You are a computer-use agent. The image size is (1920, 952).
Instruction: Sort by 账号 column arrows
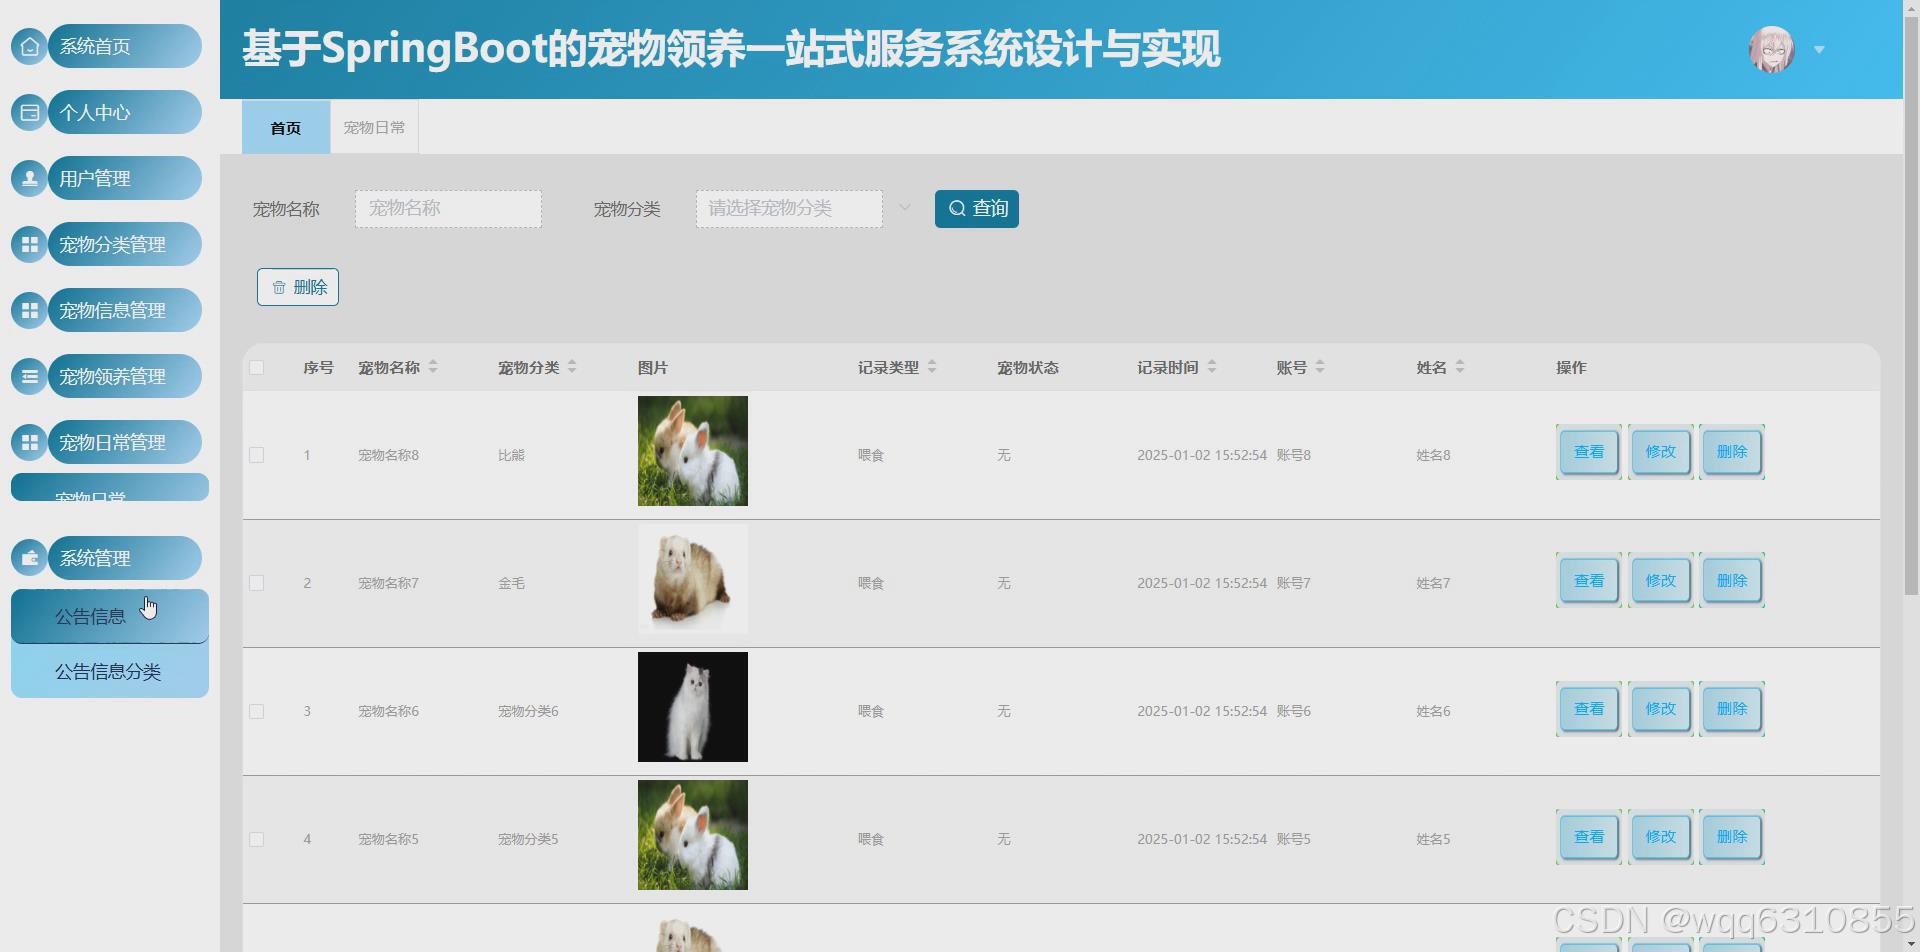[1320, 367]
